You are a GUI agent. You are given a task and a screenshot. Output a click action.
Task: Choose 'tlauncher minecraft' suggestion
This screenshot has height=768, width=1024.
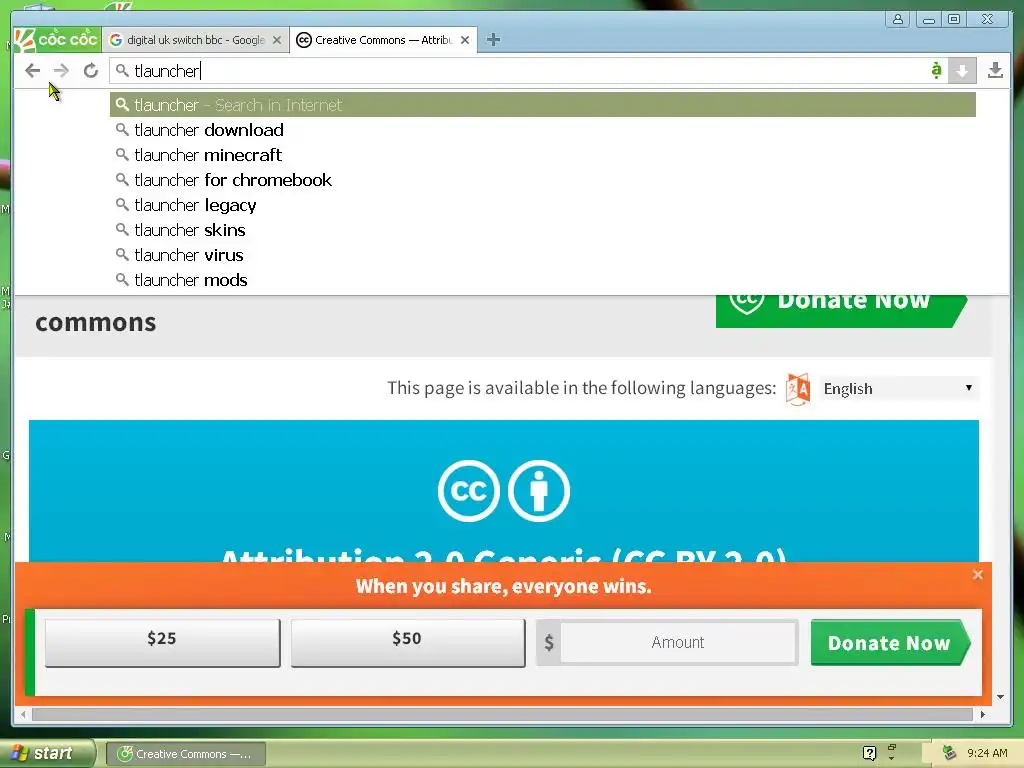543,155
